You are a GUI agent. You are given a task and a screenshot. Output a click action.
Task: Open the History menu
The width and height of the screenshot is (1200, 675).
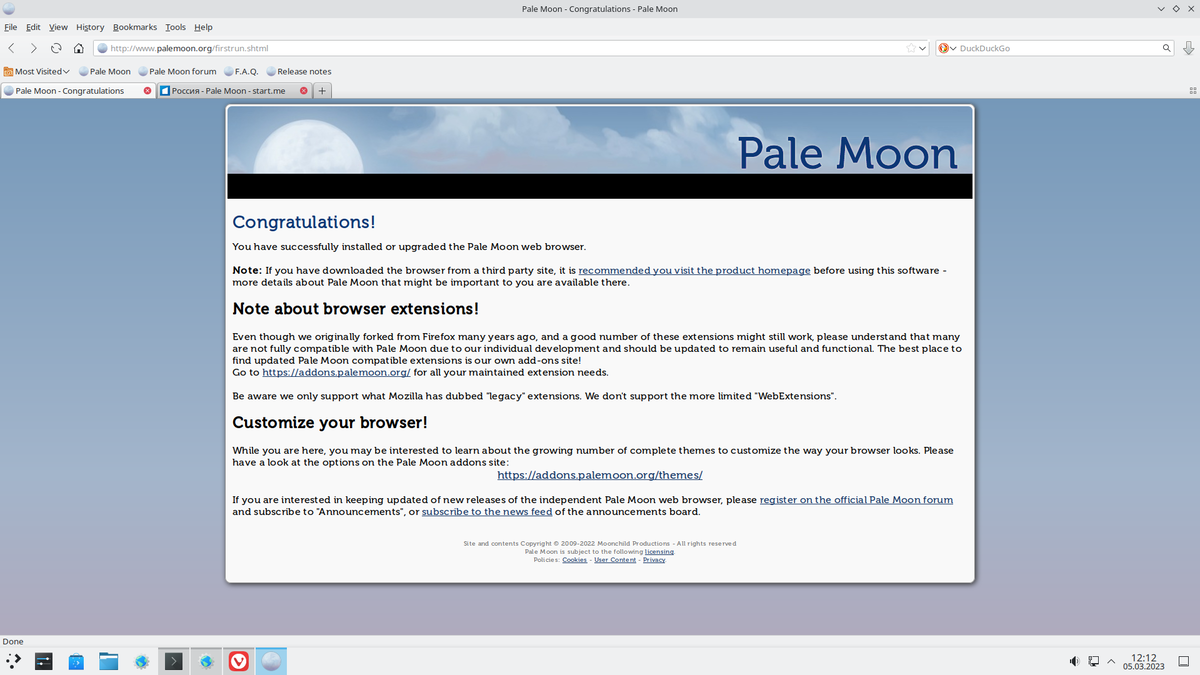tap(90, 27)
